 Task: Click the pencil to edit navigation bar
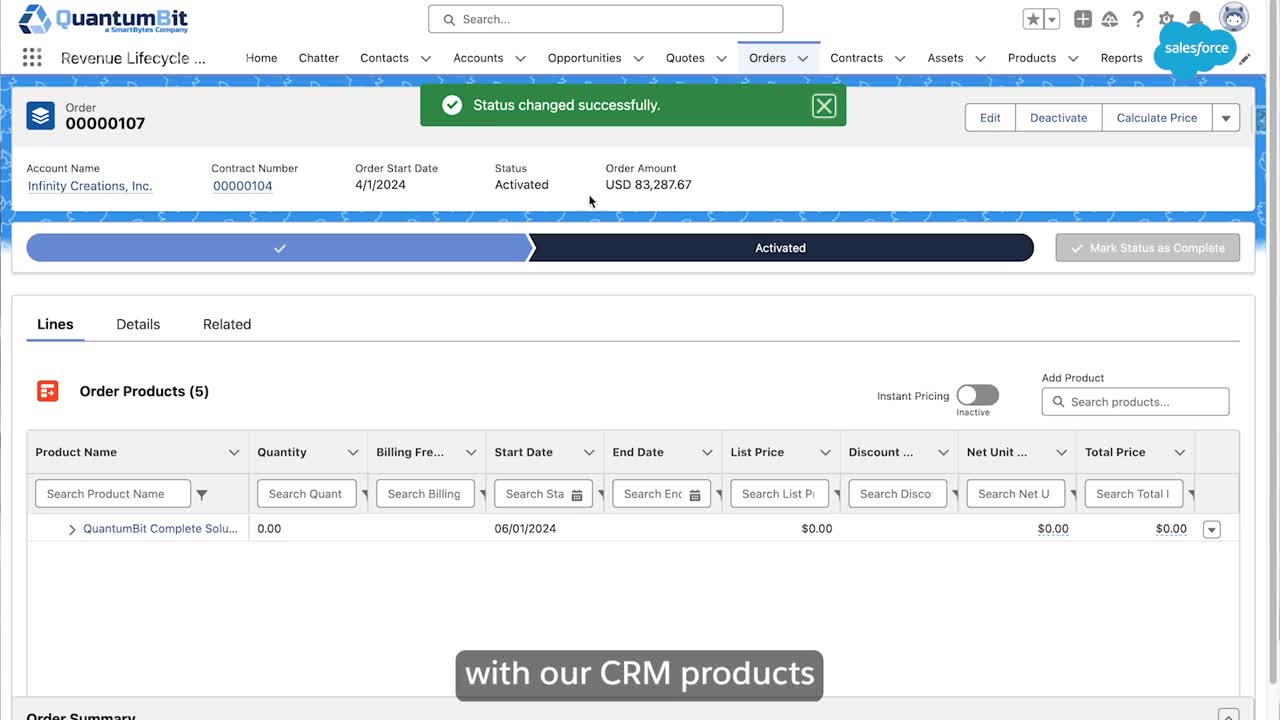pyautogui.click(x=1245, y=59)
